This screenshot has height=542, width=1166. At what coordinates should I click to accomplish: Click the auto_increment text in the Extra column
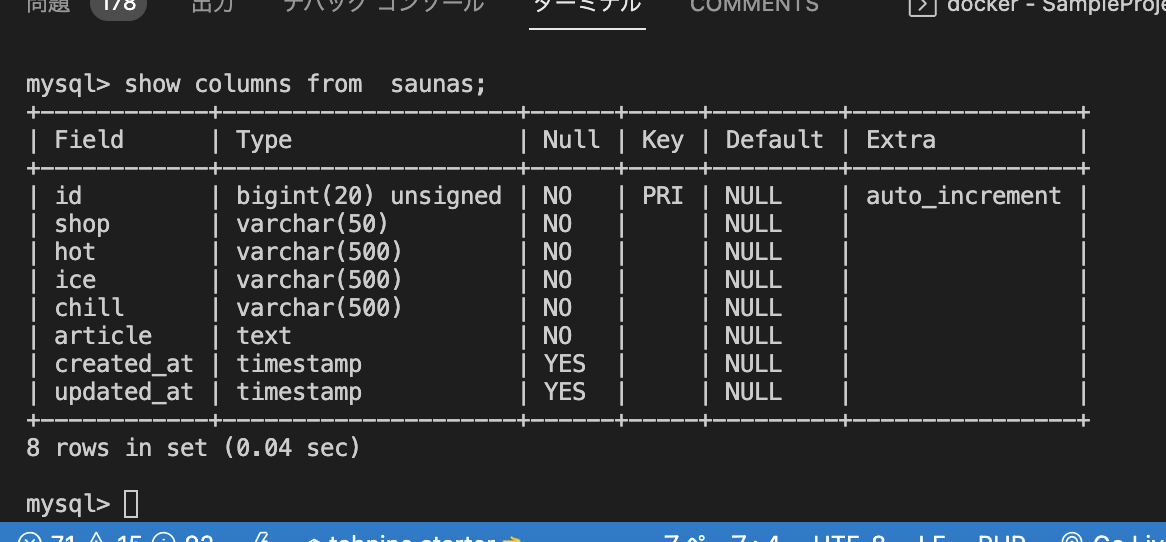tap(963, 195)
